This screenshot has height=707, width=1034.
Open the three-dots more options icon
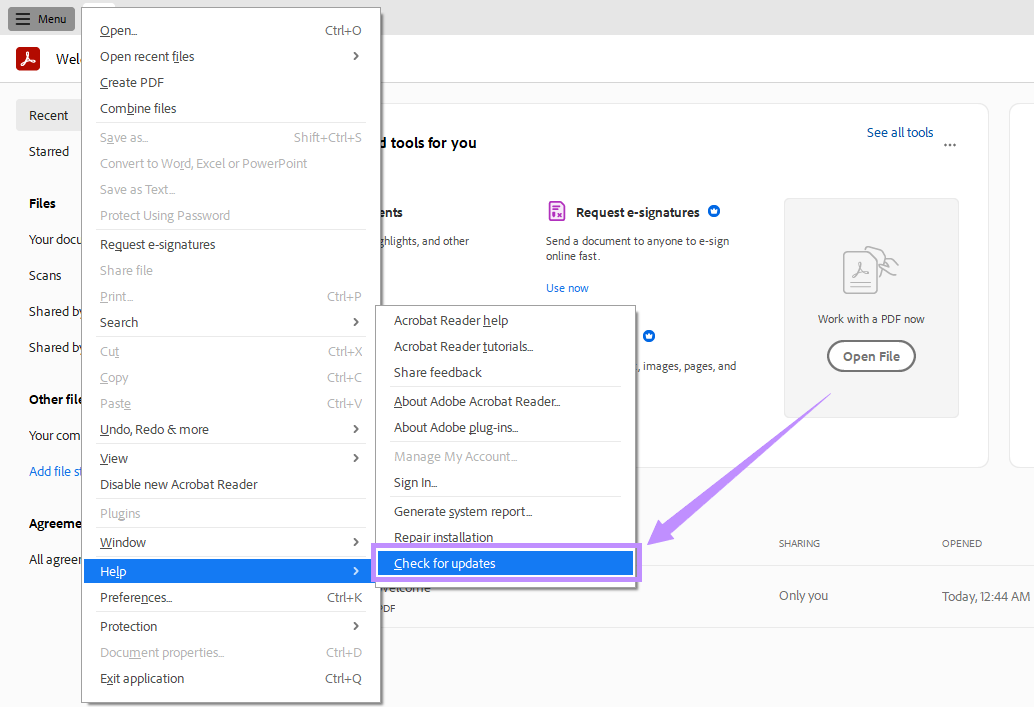click(949, 145)
